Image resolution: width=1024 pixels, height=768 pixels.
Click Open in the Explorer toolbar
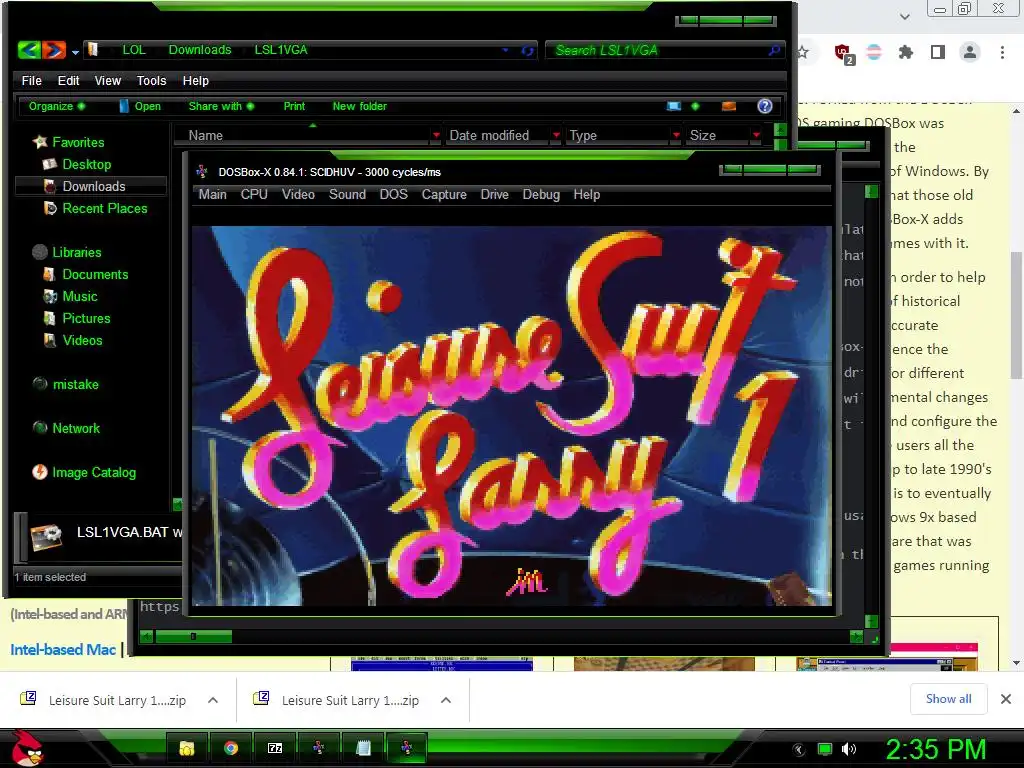[x=140, y=106]
